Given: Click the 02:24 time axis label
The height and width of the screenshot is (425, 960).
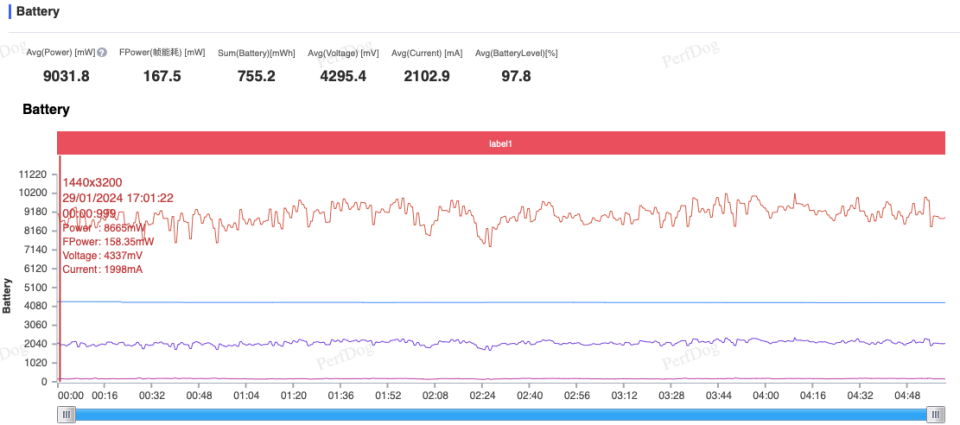Looking at the screenshot, I should pyautogui.click(x=482, y=396).
